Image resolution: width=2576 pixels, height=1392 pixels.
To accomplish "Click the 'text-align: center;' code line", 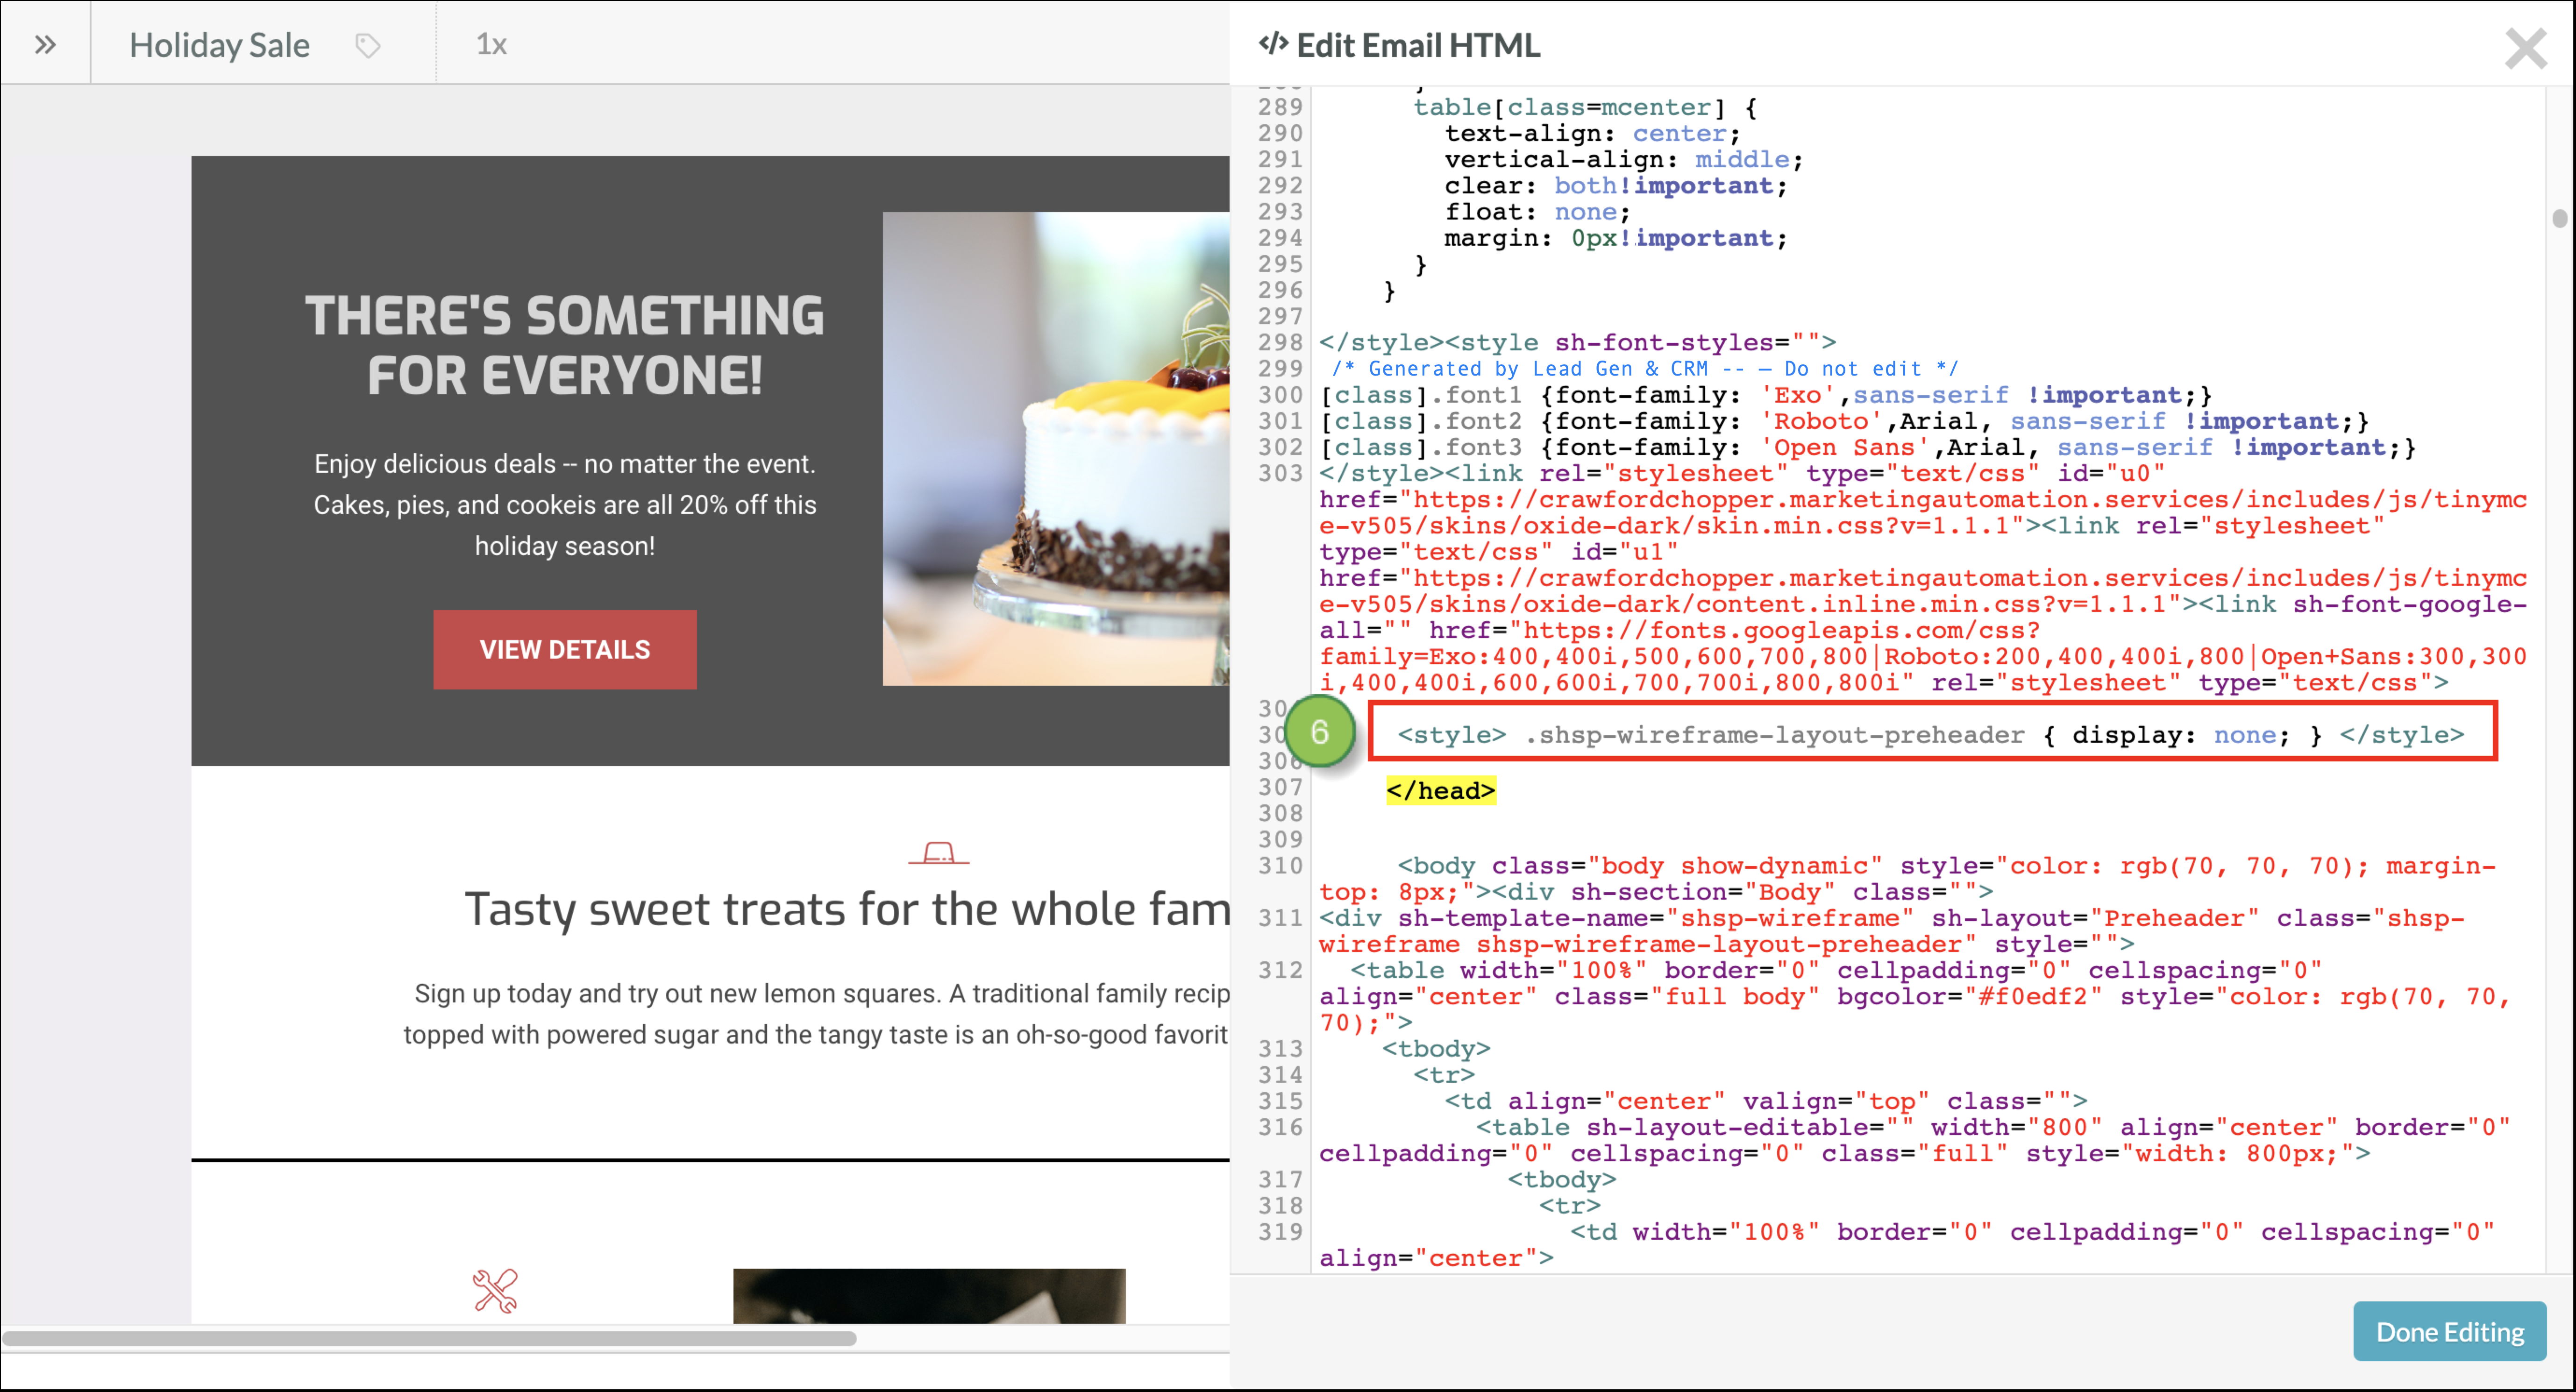I will tap(1592, 133).
